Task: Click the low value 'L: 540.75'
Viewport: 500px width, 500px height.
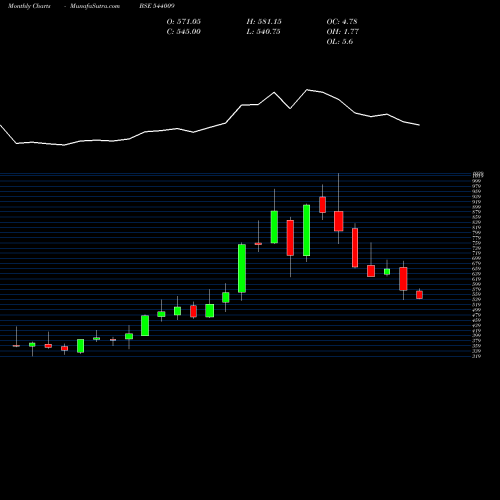Action: 263,32
